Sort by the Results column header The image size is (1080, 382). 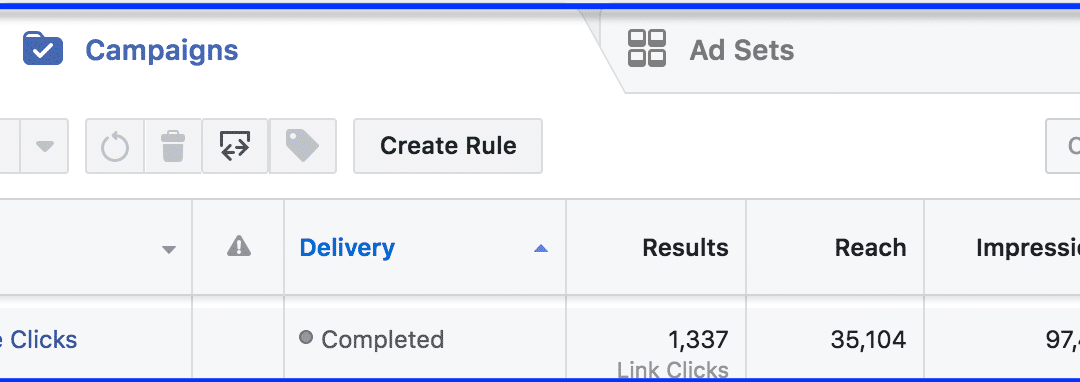pos(685,248)
